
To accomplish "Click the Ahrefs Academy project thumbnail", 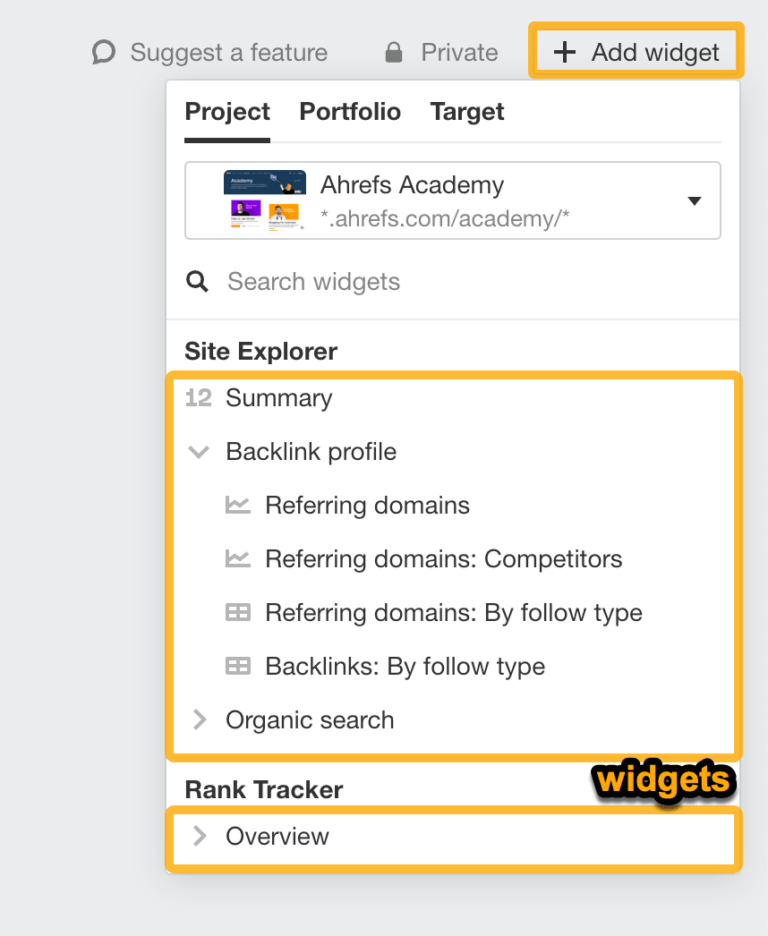I will 265,199.
